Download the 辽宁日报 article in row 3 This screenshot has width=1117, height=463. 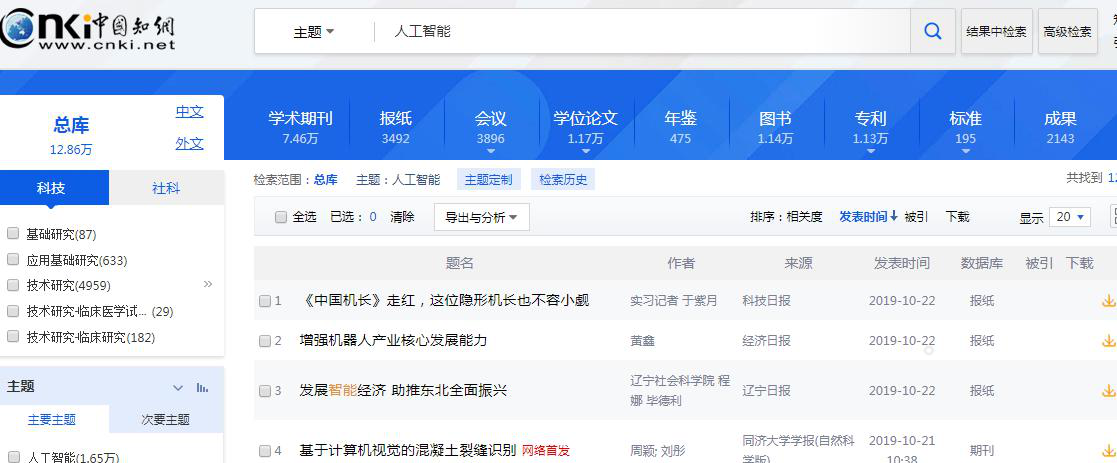[x=1108, y=390]
